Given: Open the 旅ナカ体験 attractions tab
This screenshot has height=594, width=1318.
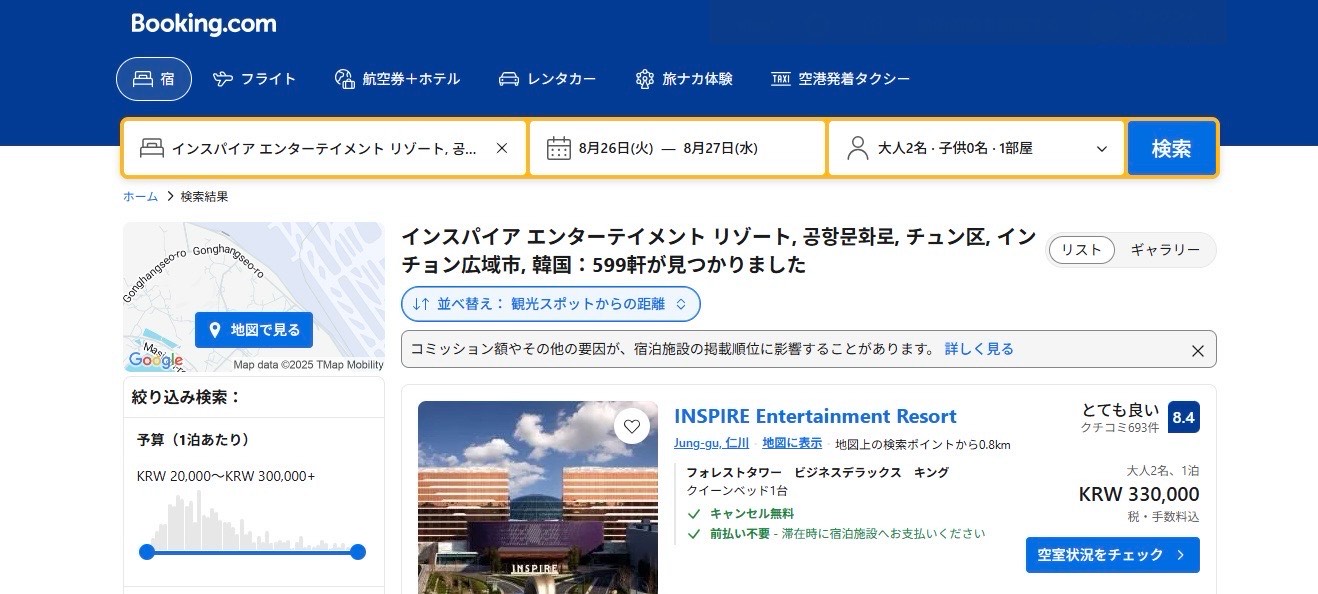Looking at the screenshot, I should tap(684, 79).
